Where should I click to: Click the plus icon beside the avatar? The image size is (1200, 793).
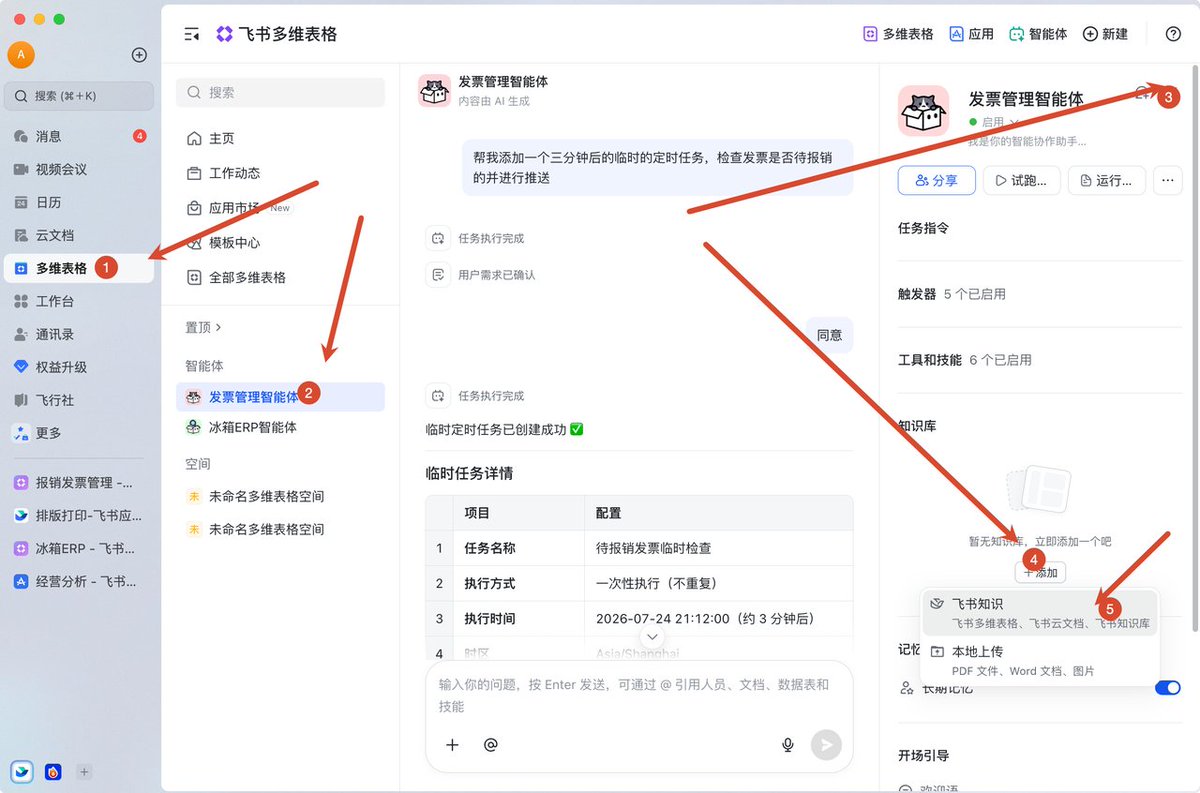pos(139,55)
